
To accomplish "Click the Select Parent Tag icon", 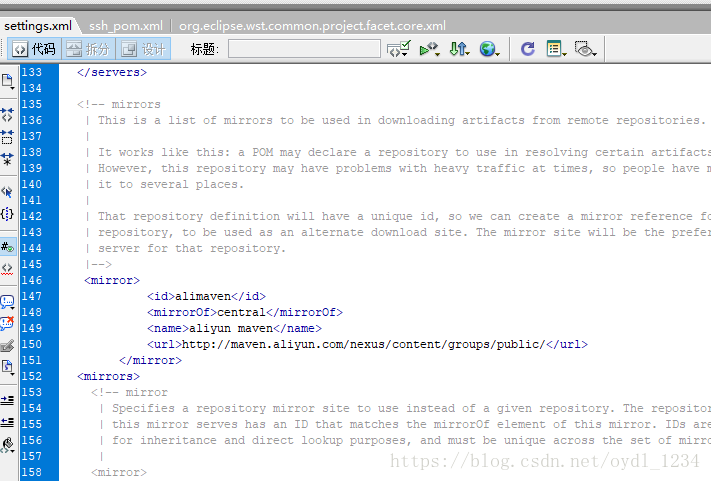I will 7,192.
